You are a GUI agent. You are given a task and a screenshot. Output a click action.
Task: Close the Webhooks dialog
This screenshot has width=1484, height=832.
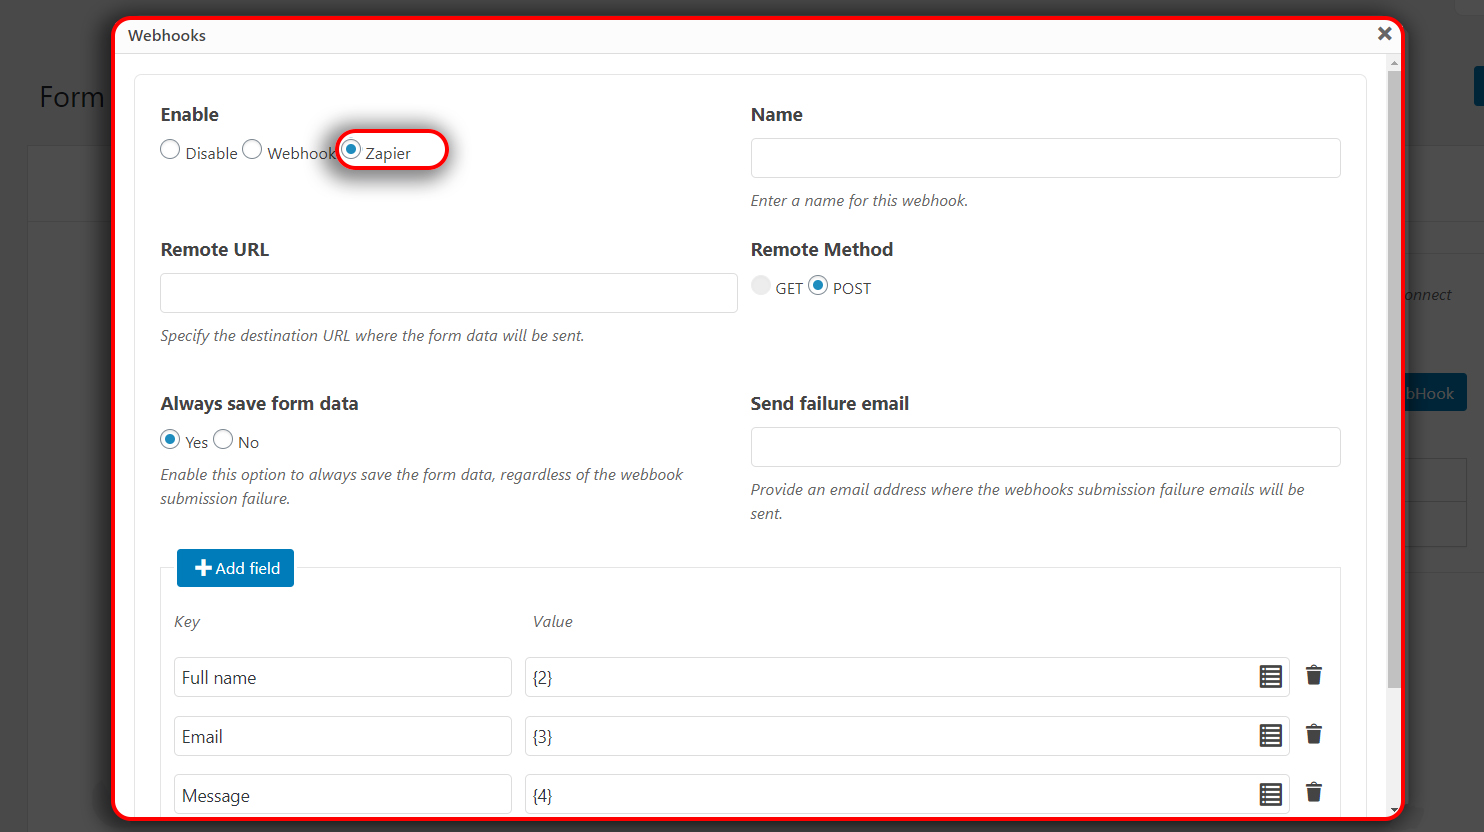click(x=1384, y=34)
